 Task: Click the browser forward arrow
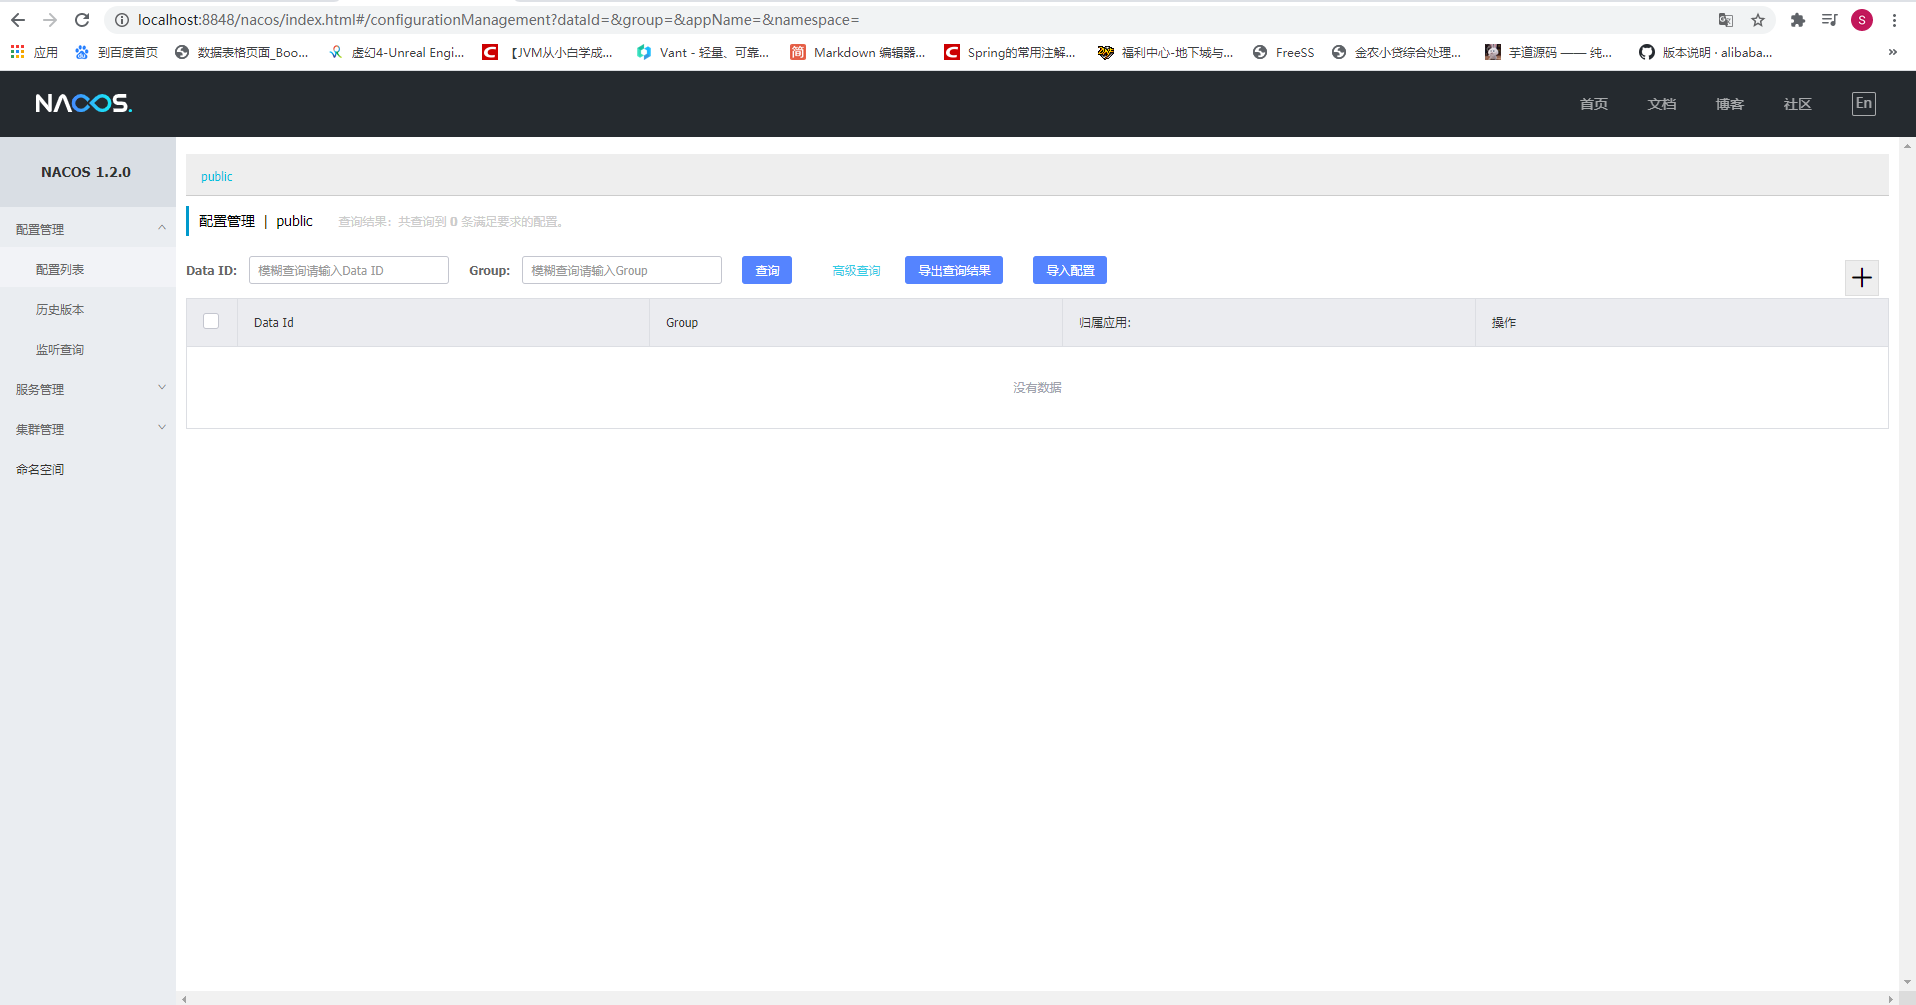tap(50, 20)
